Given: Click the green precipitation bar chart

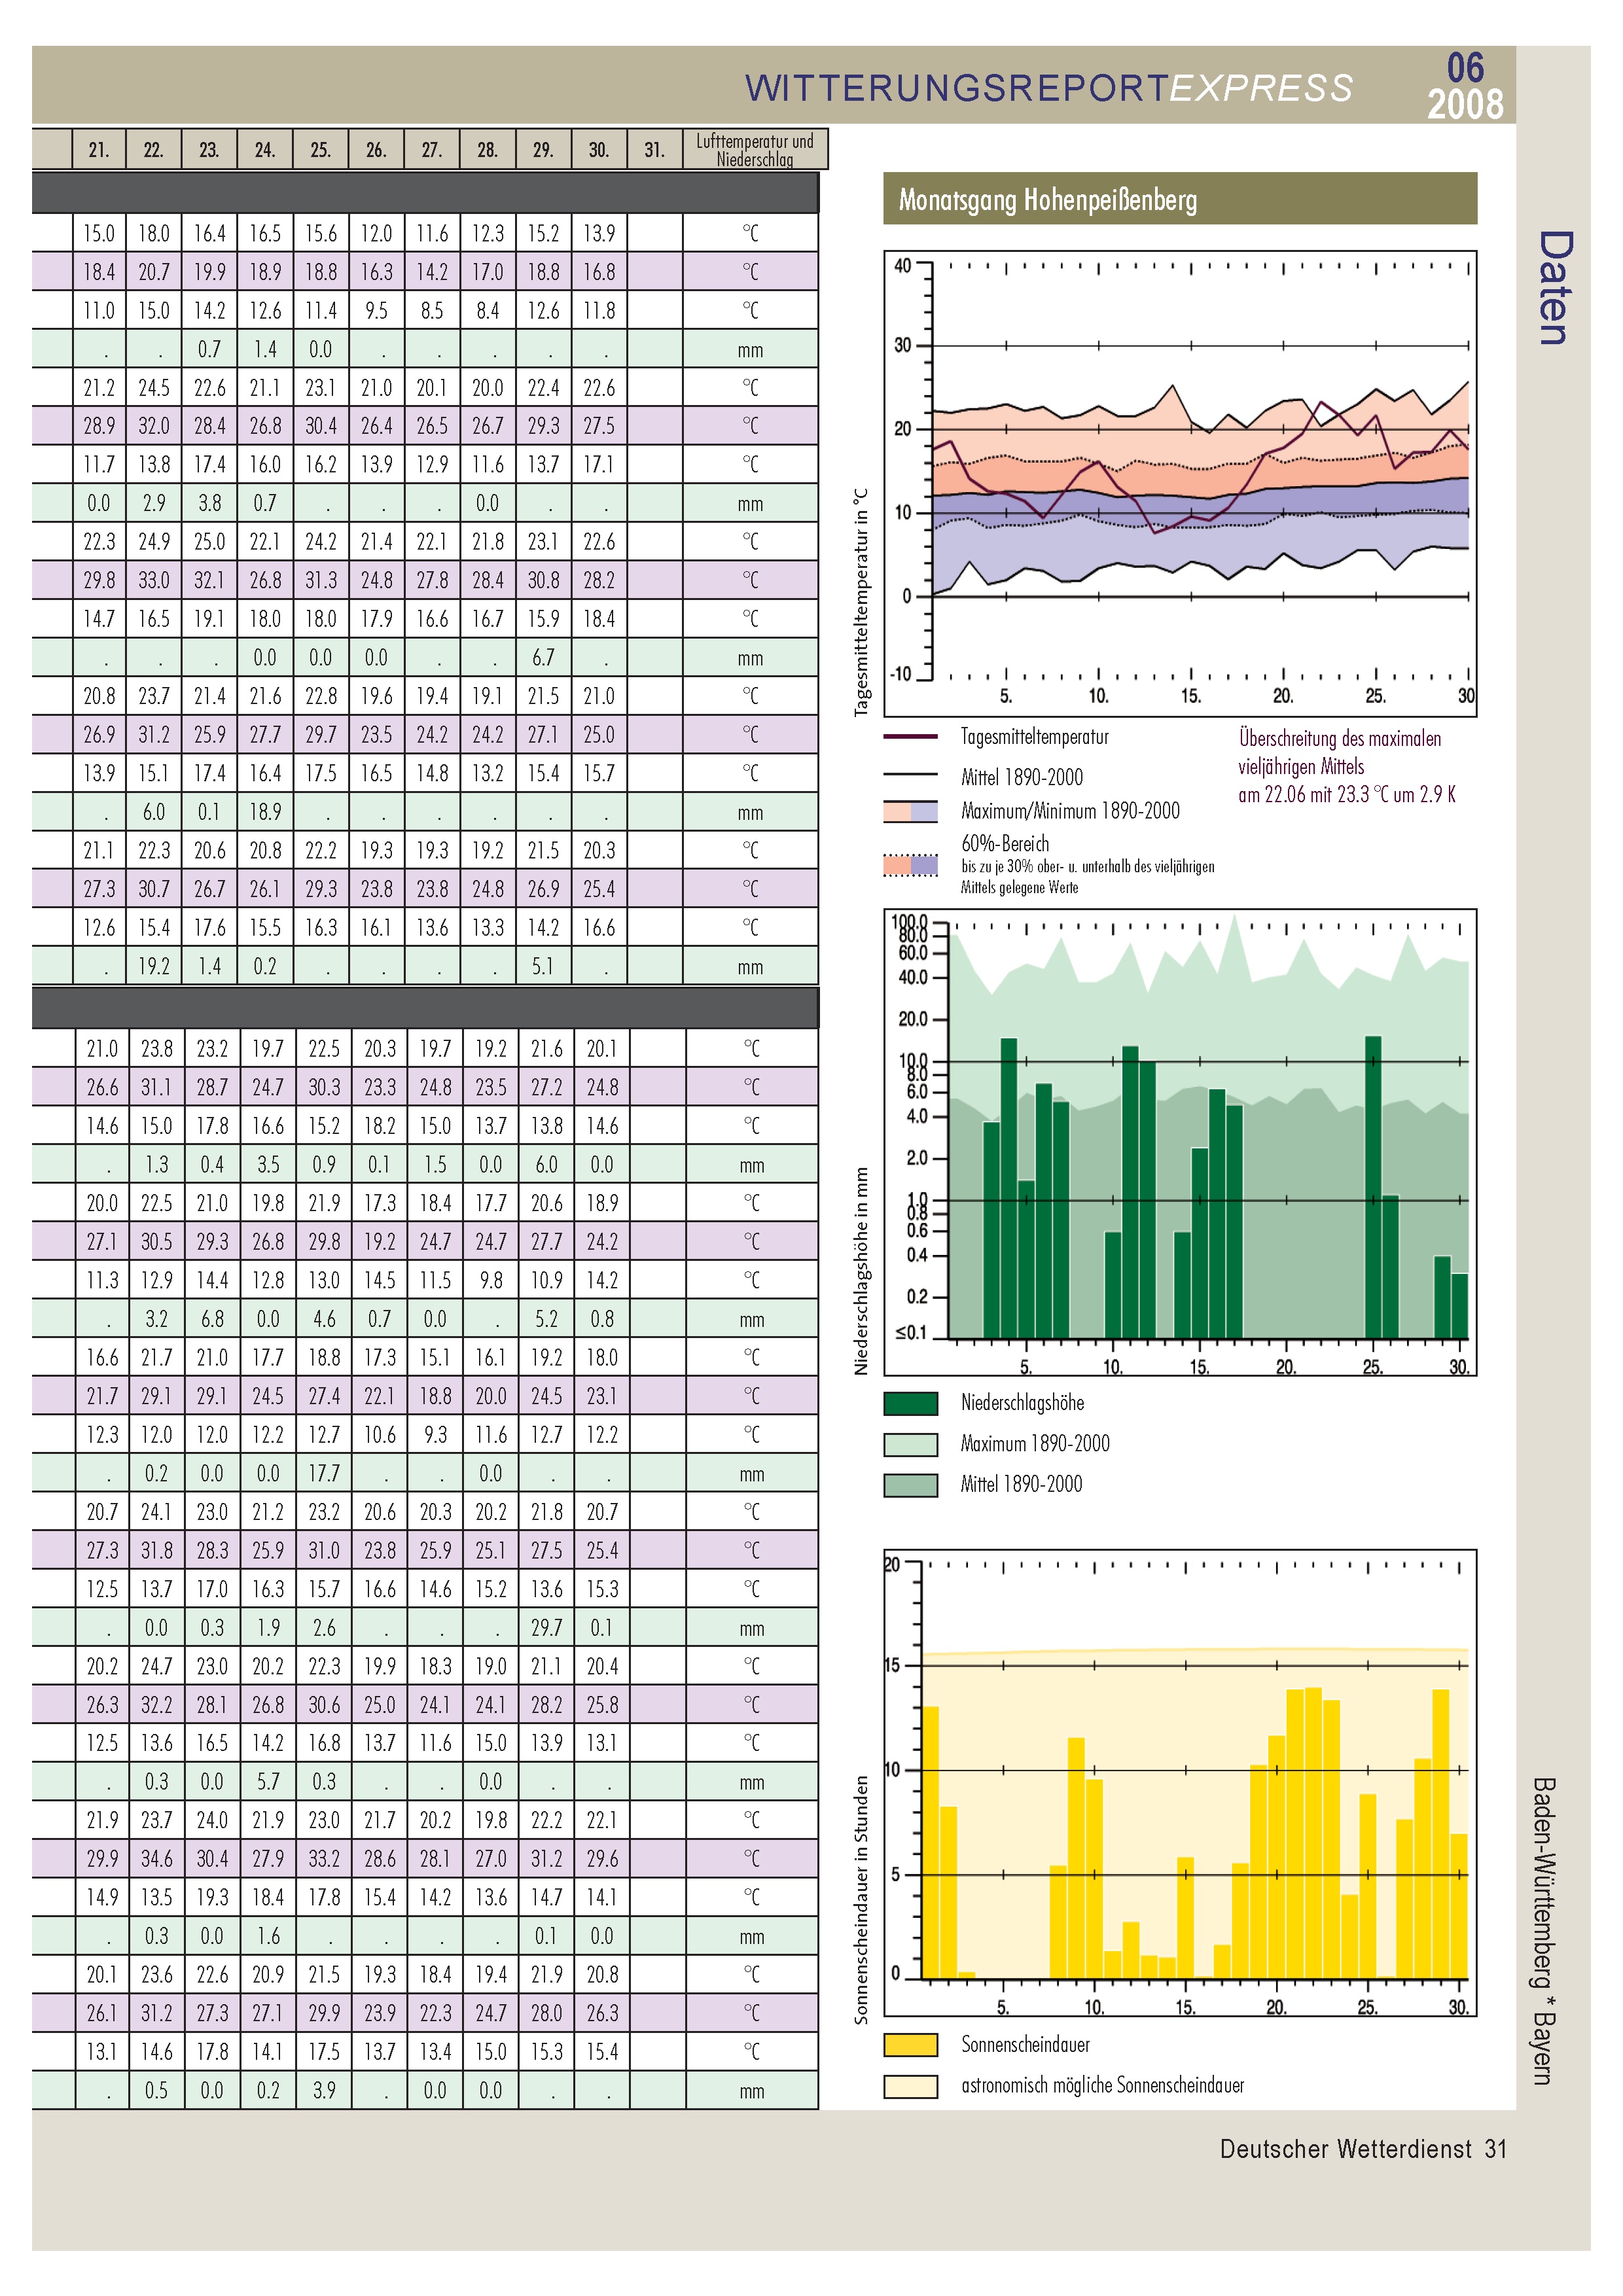Looking at the screenshot, I should point(1180,1143).
